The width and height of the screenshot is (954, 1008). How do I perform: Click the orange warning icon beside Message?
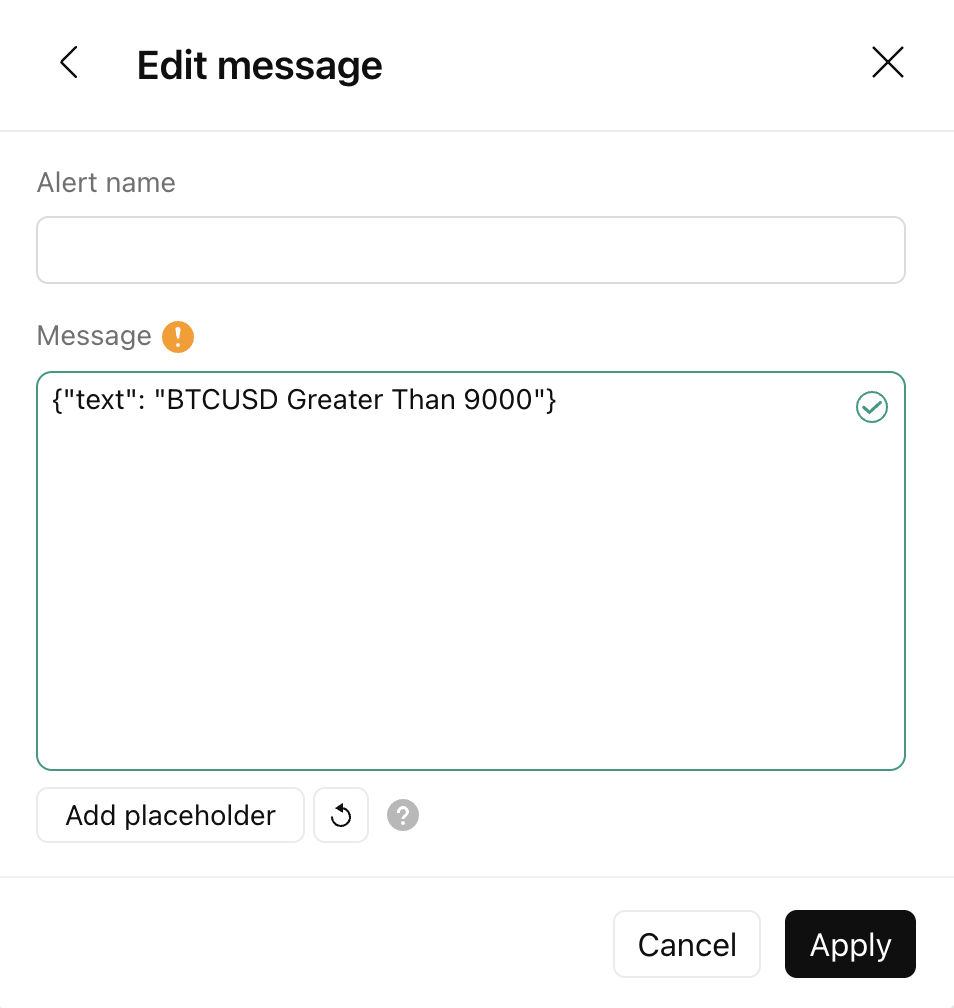tap(178, 336)
